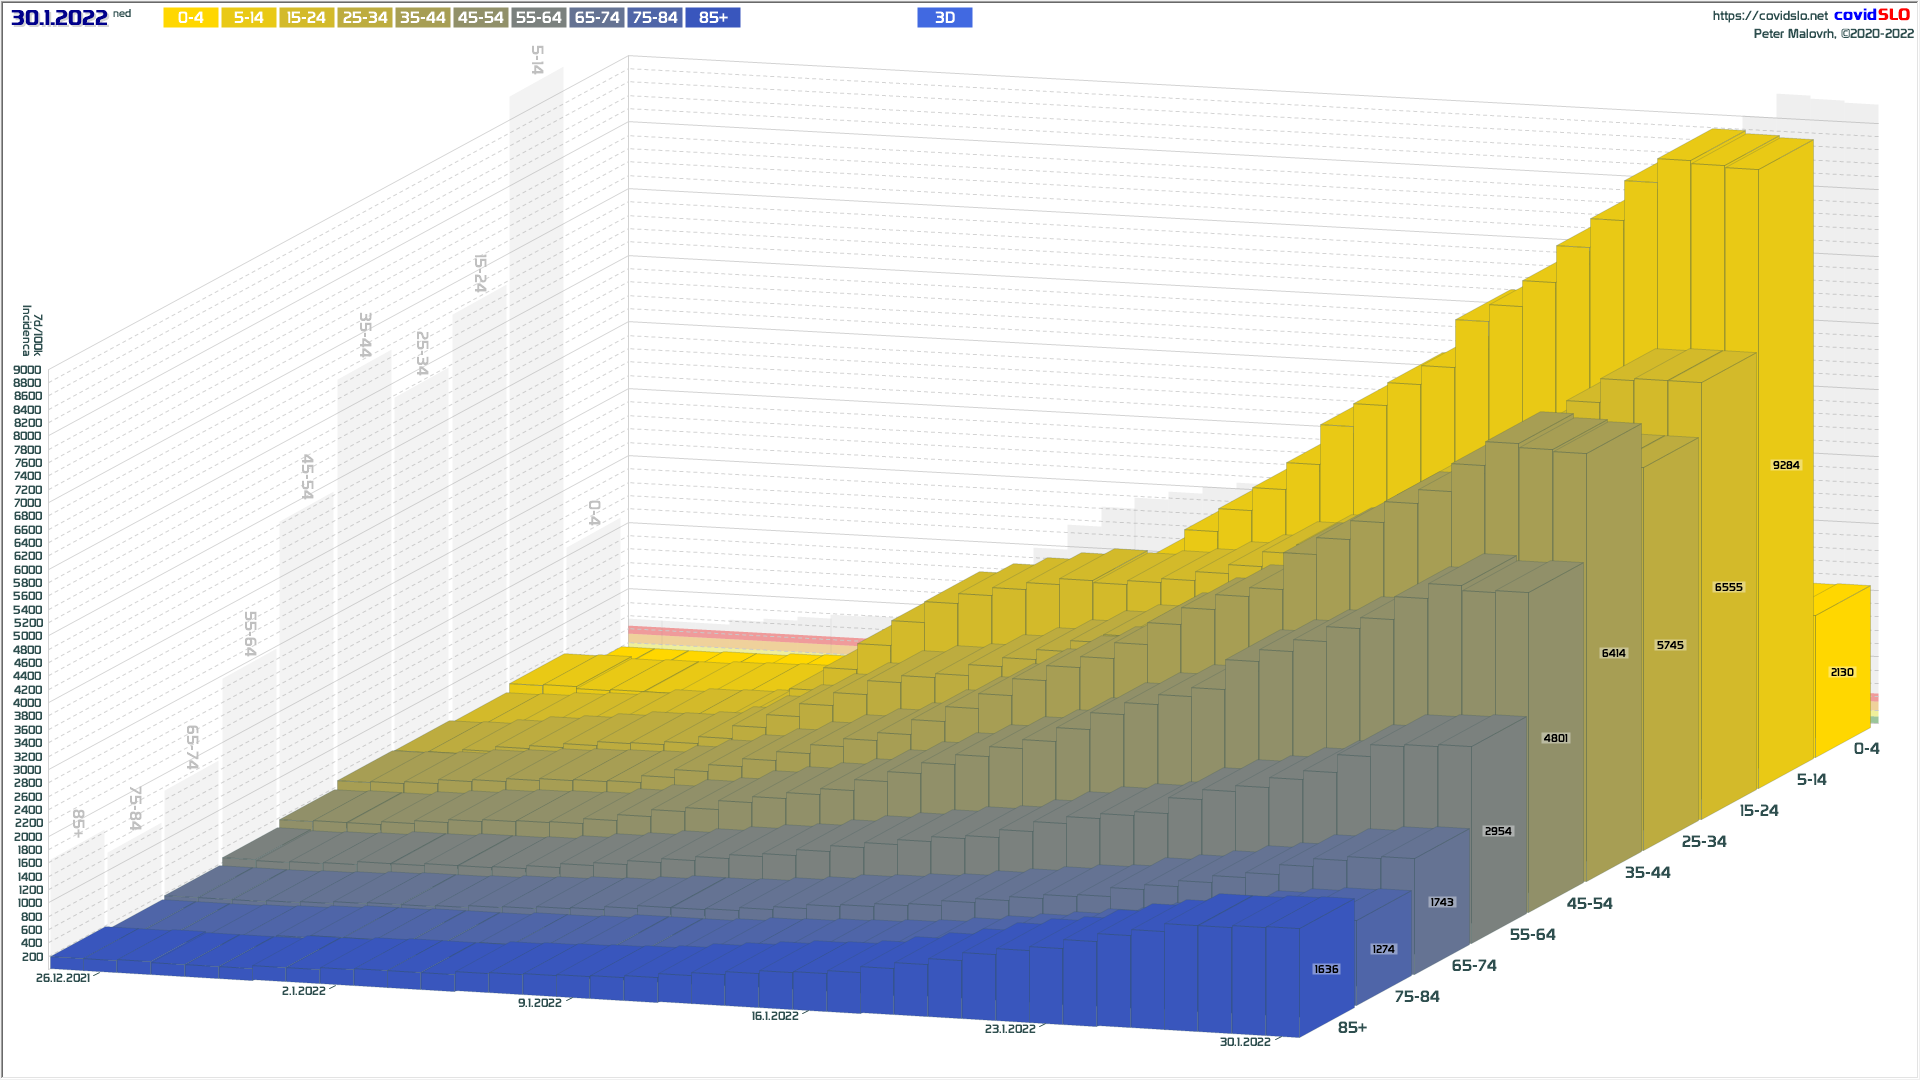The image size is (1920, 1080).
Task: Click the covidSLO logo text
Action: [1871, 15]
